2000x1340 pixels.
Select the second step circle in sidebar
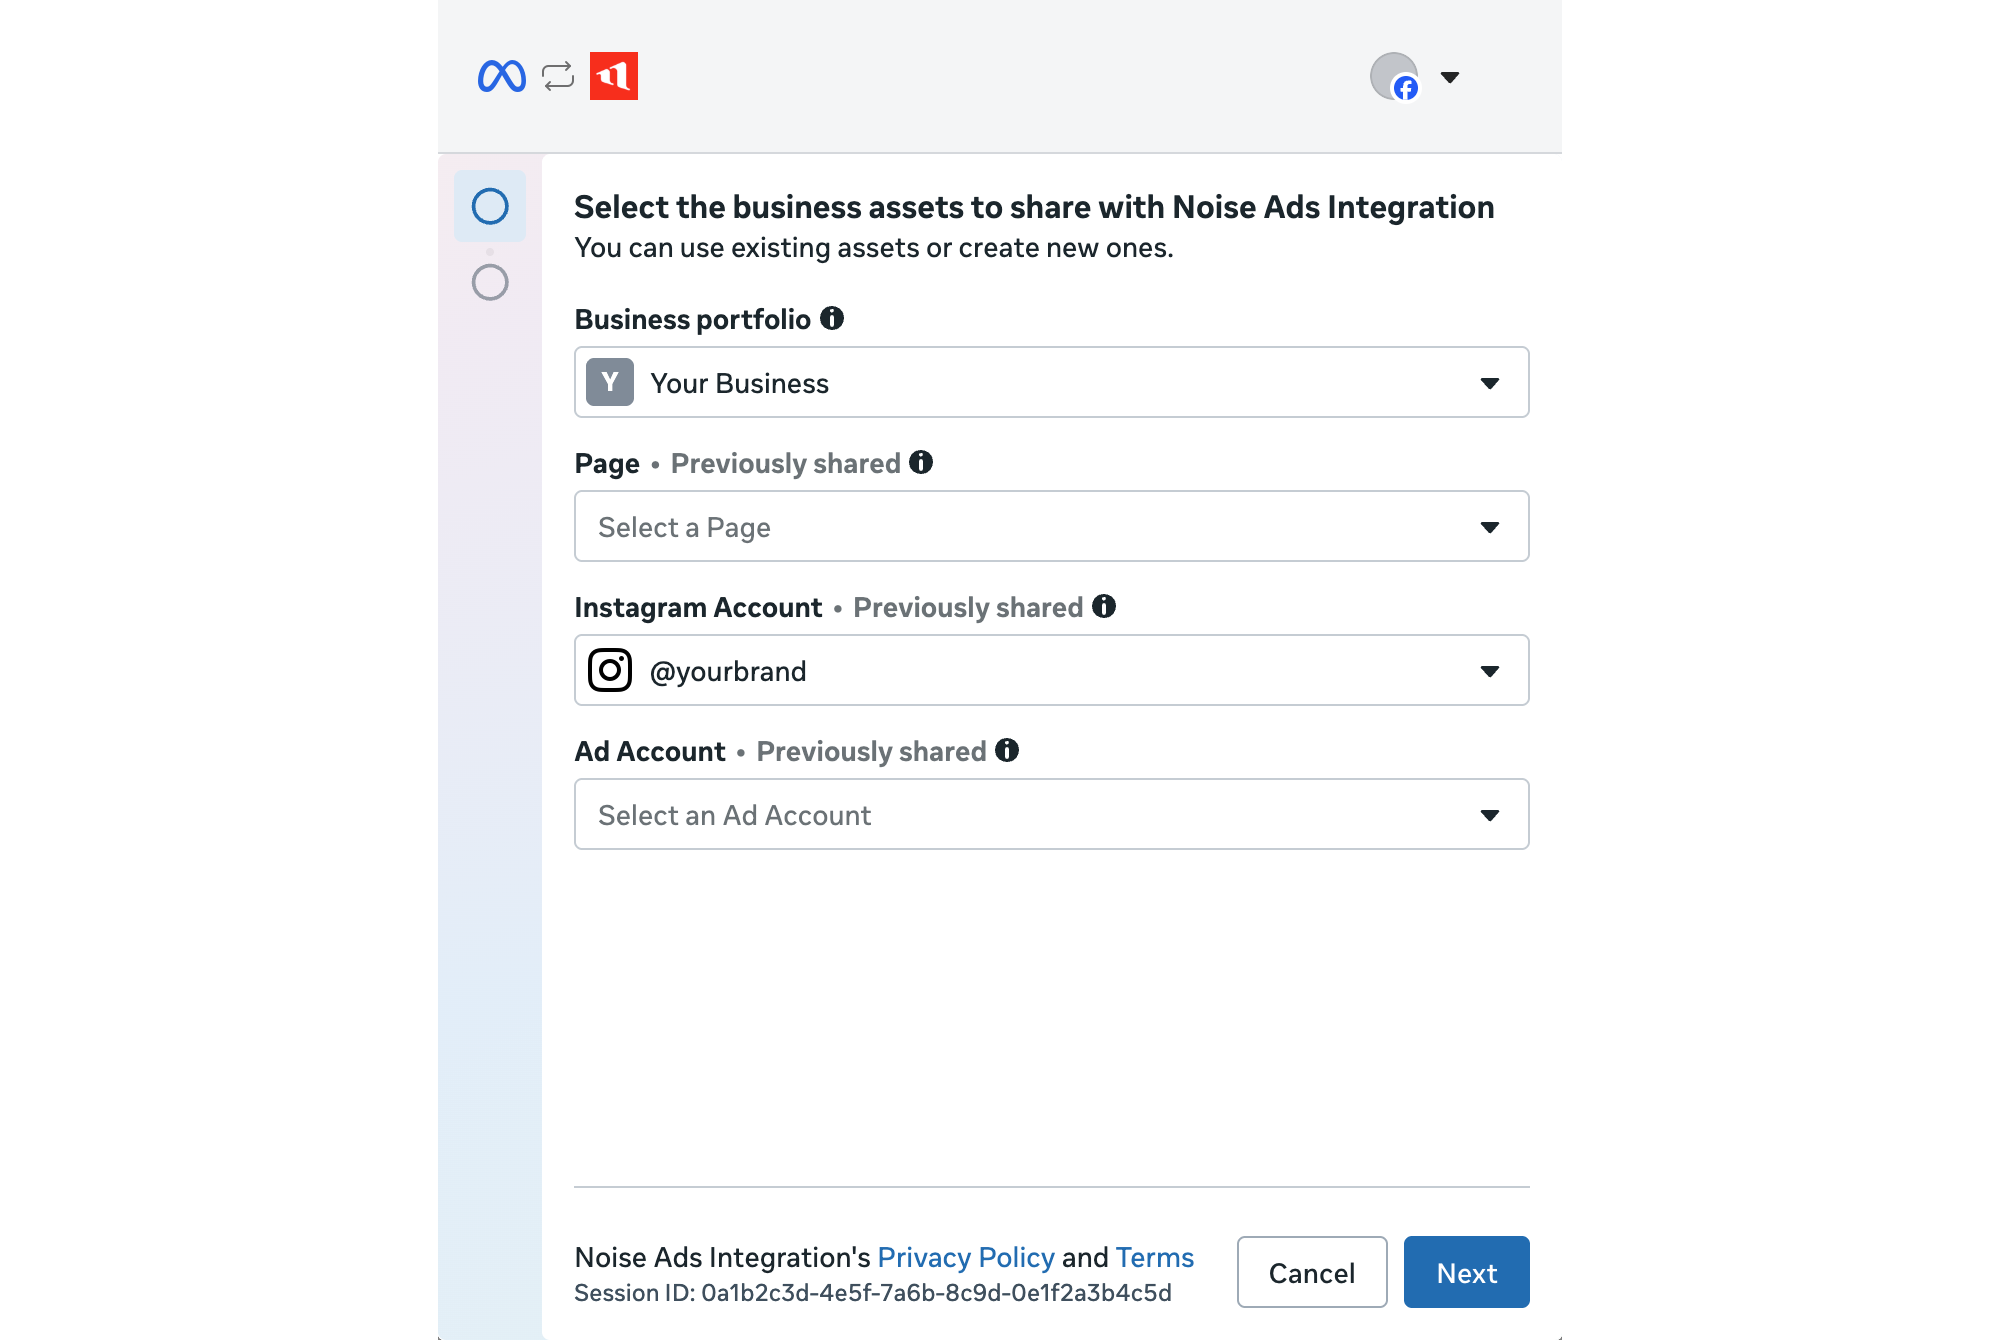[x=490, y=282]
